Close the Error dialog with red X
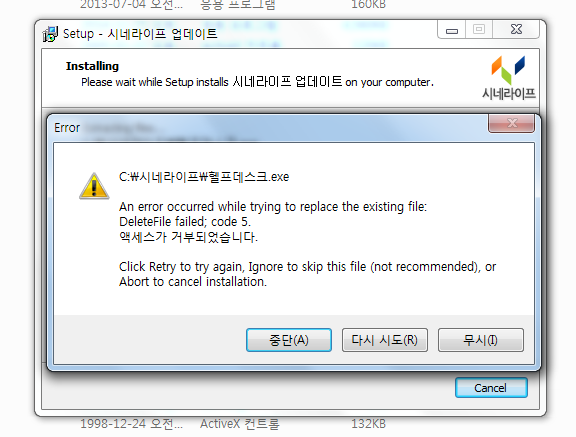 (511, 123)
